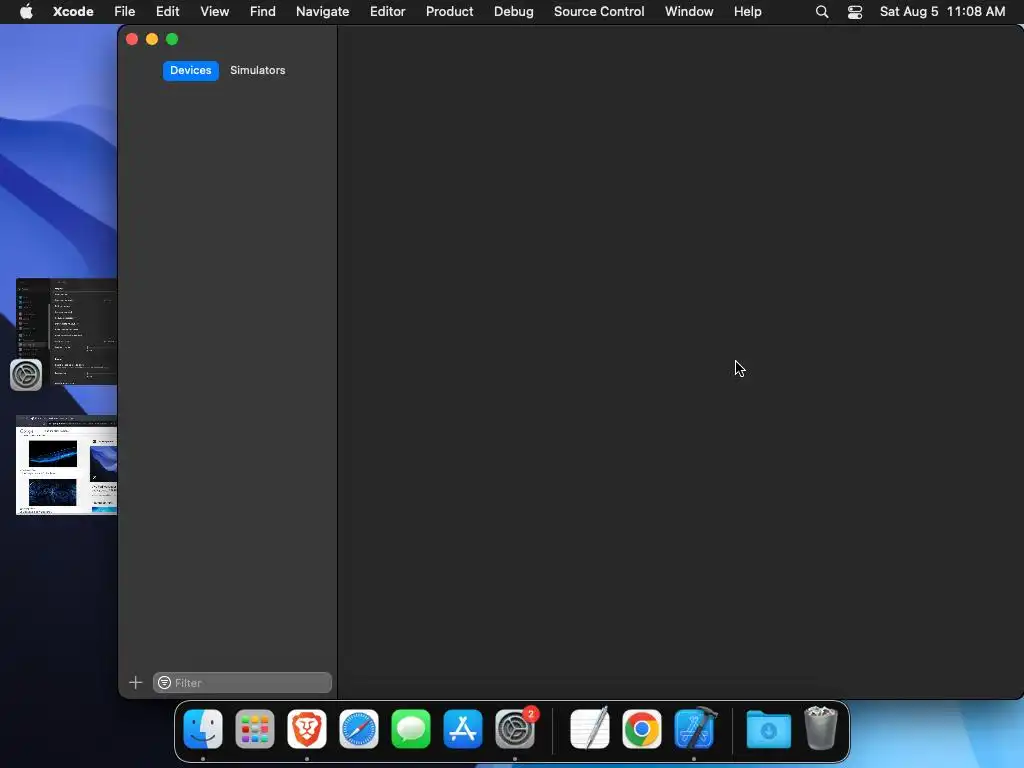1024x768 pixels.
Task: Open the Apple menu
Action: pyautogui.click(x=26, y=12)
